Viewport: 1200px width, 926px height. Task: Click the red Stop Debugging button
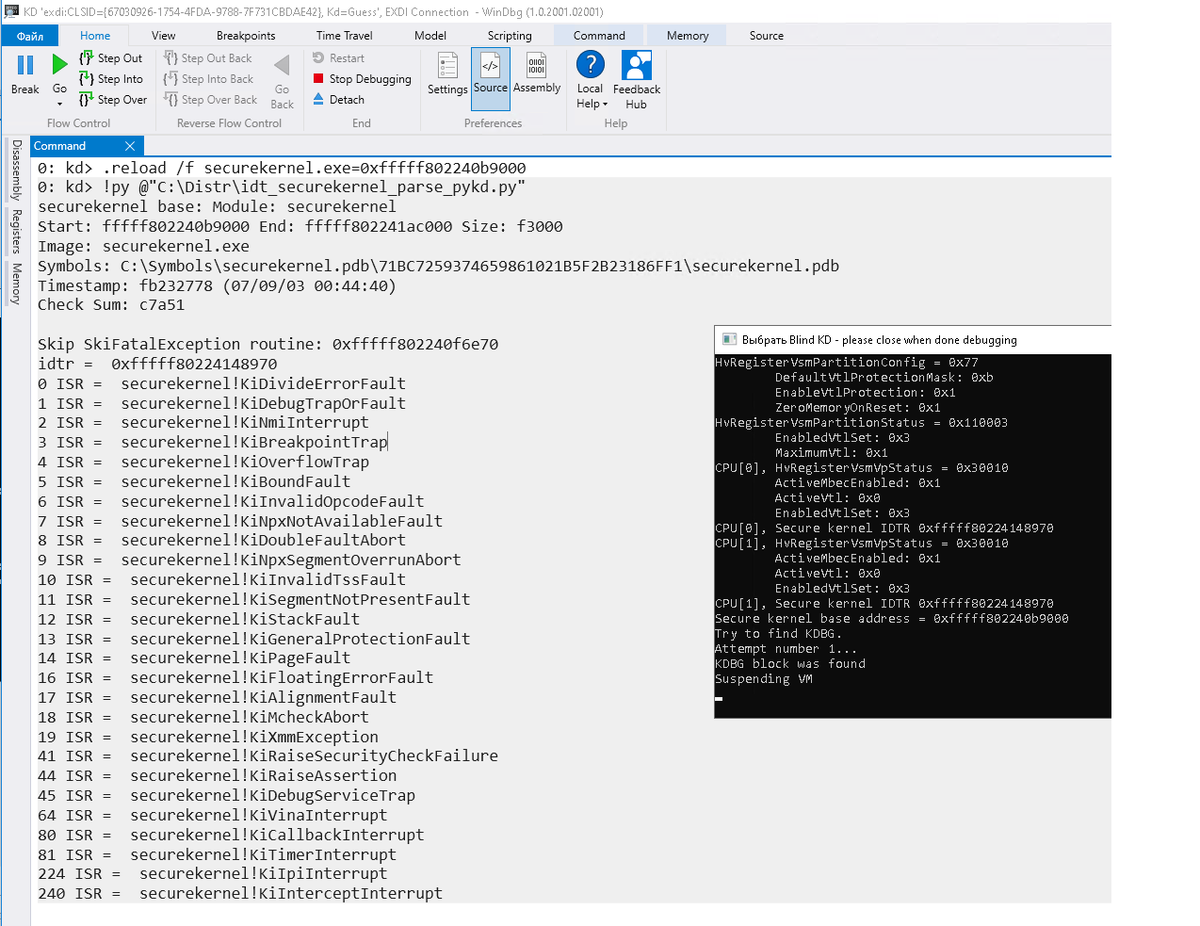(x=362, y=79)
